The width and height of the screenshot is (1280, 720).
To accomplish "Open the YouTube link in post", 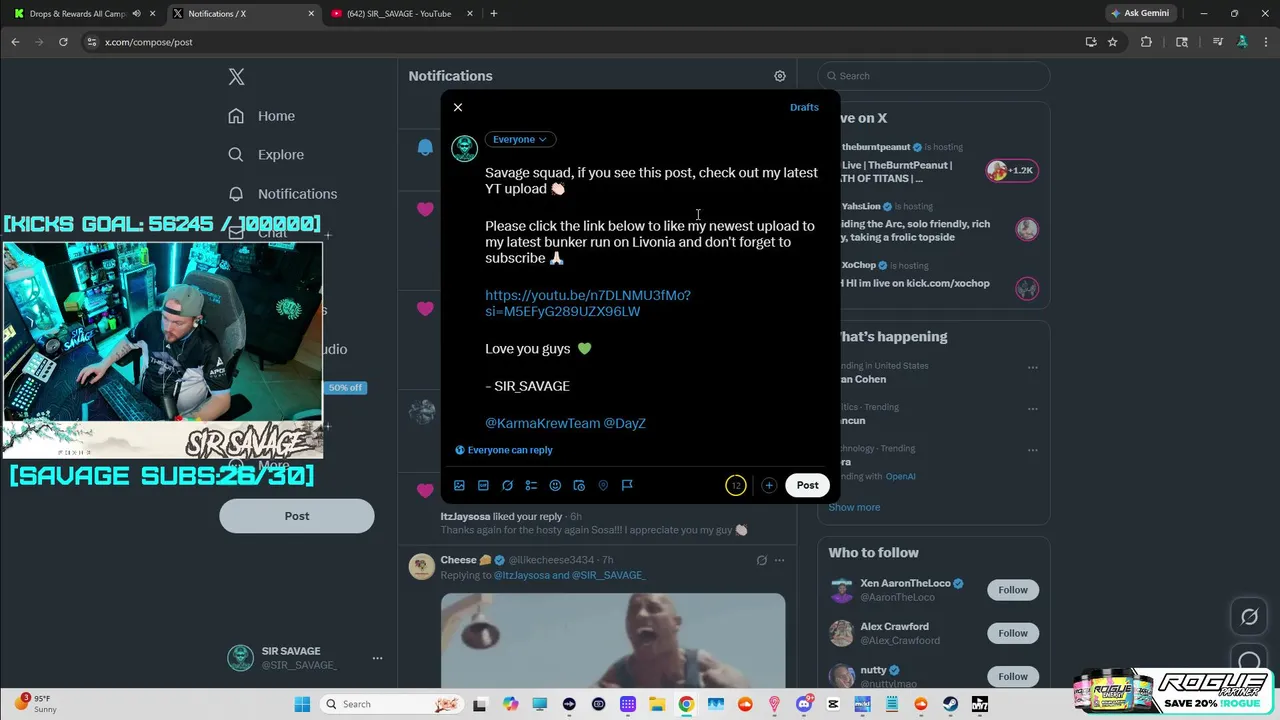I will tap(588, 303).
